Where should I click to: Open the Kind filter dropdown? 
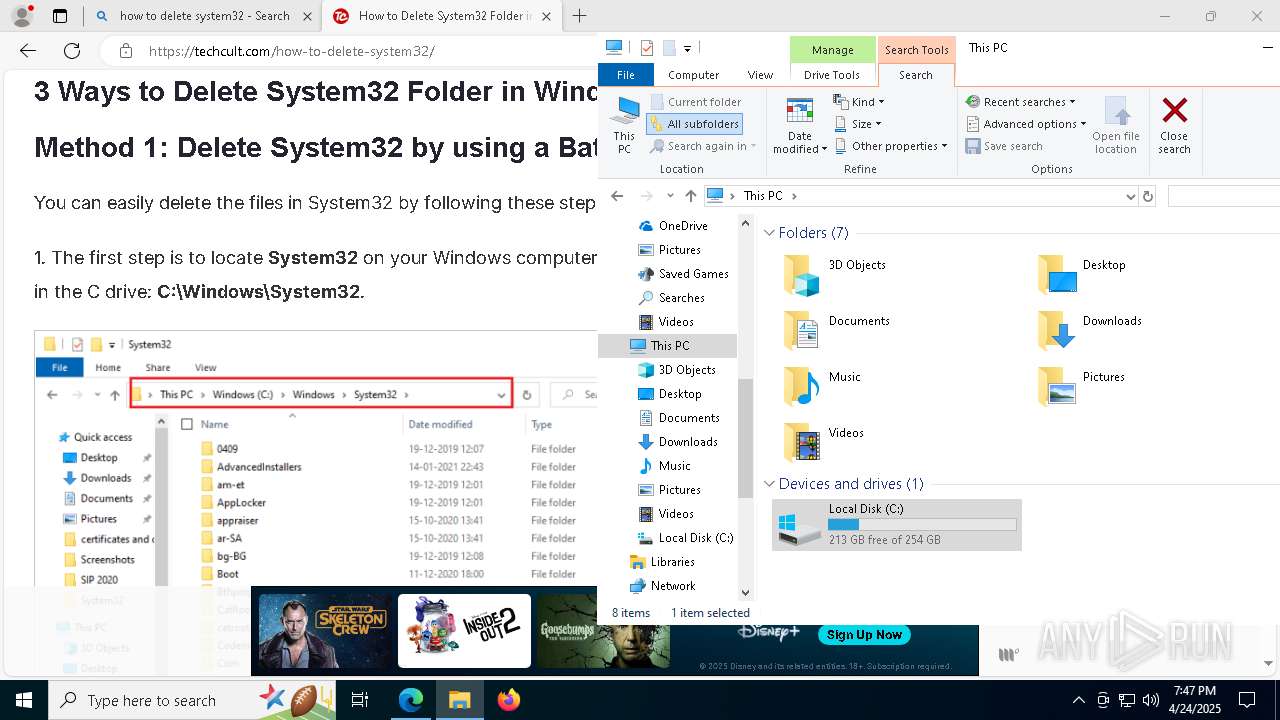[x=859, y=102]
